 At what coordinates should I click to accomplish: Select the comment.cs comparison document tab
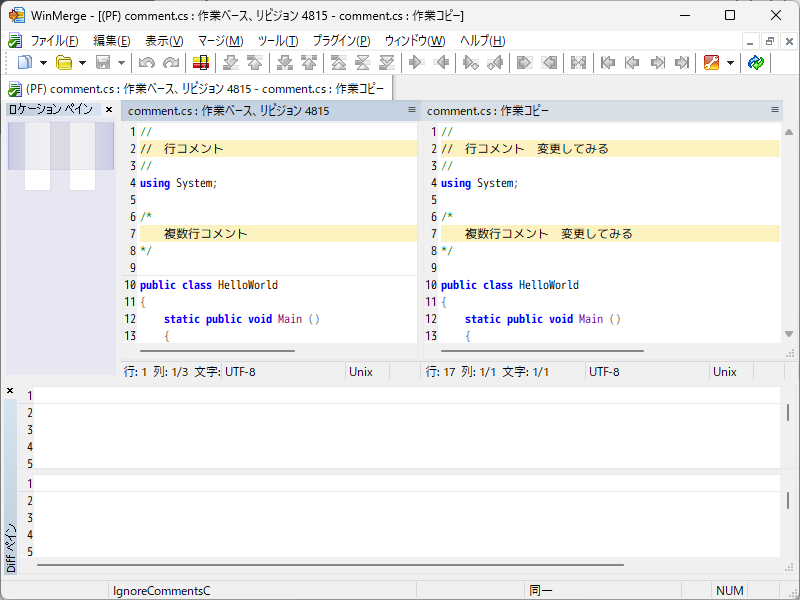[x=200, y=89]
